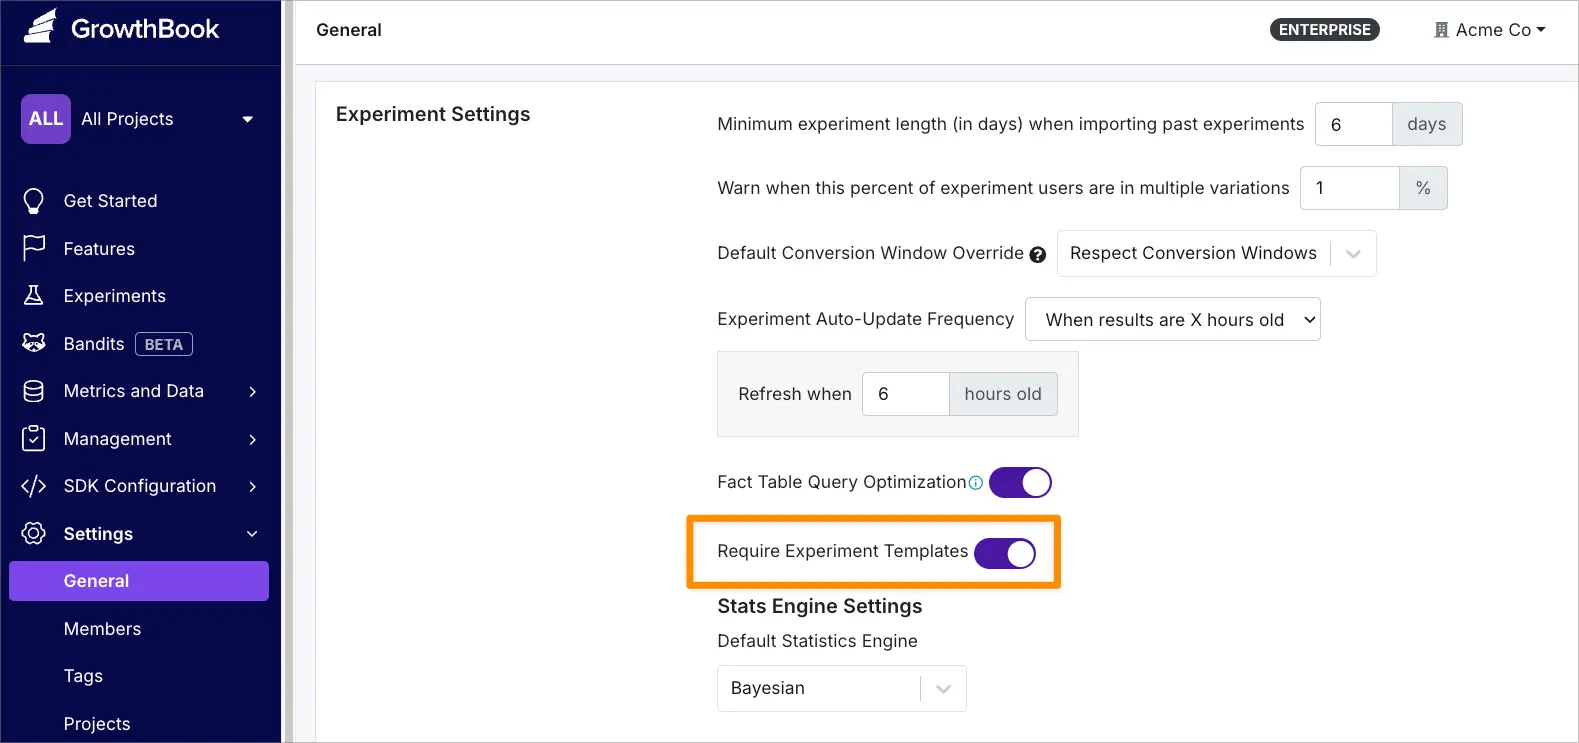Click the Get Started lightbulb icon

tap(34, 201)
